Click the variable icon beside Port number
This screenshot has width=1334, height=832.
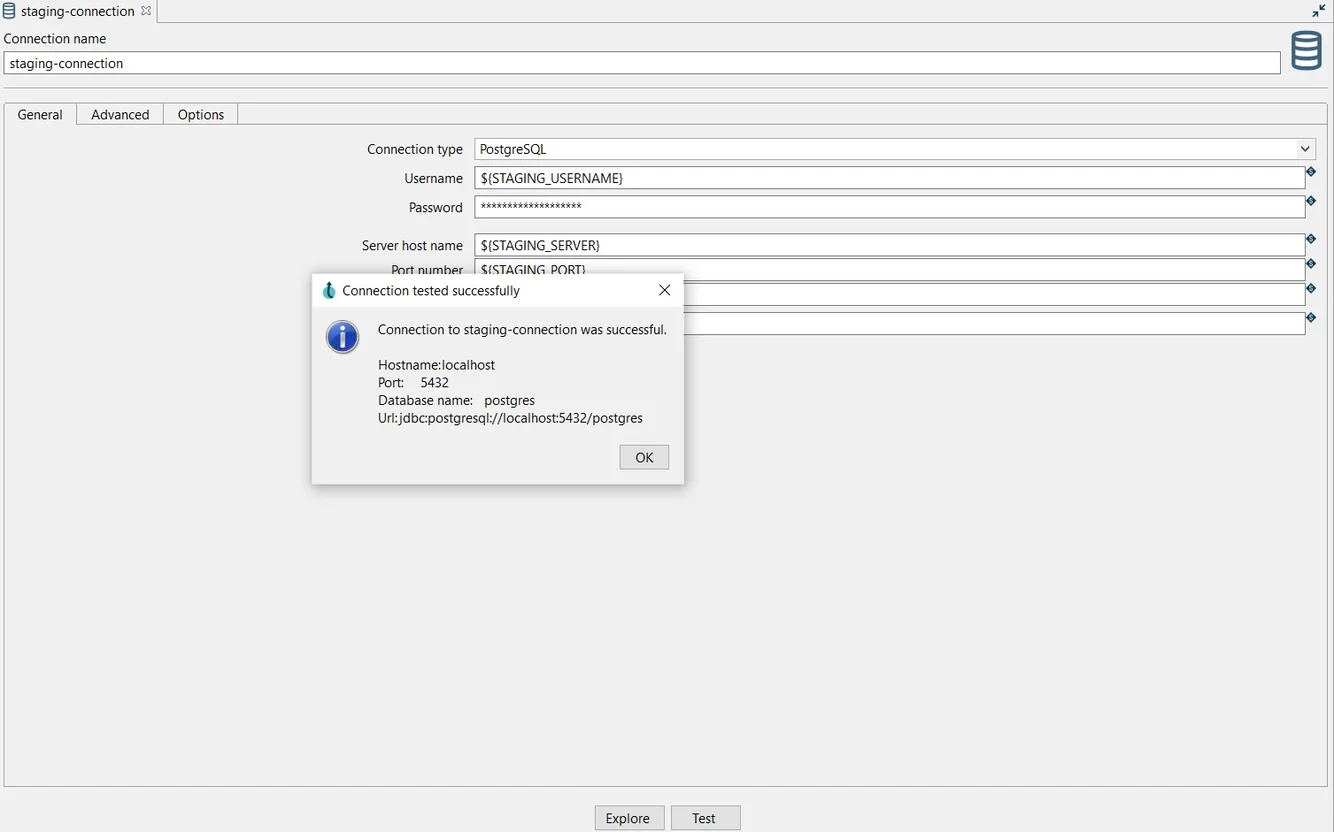point(1311,264)
